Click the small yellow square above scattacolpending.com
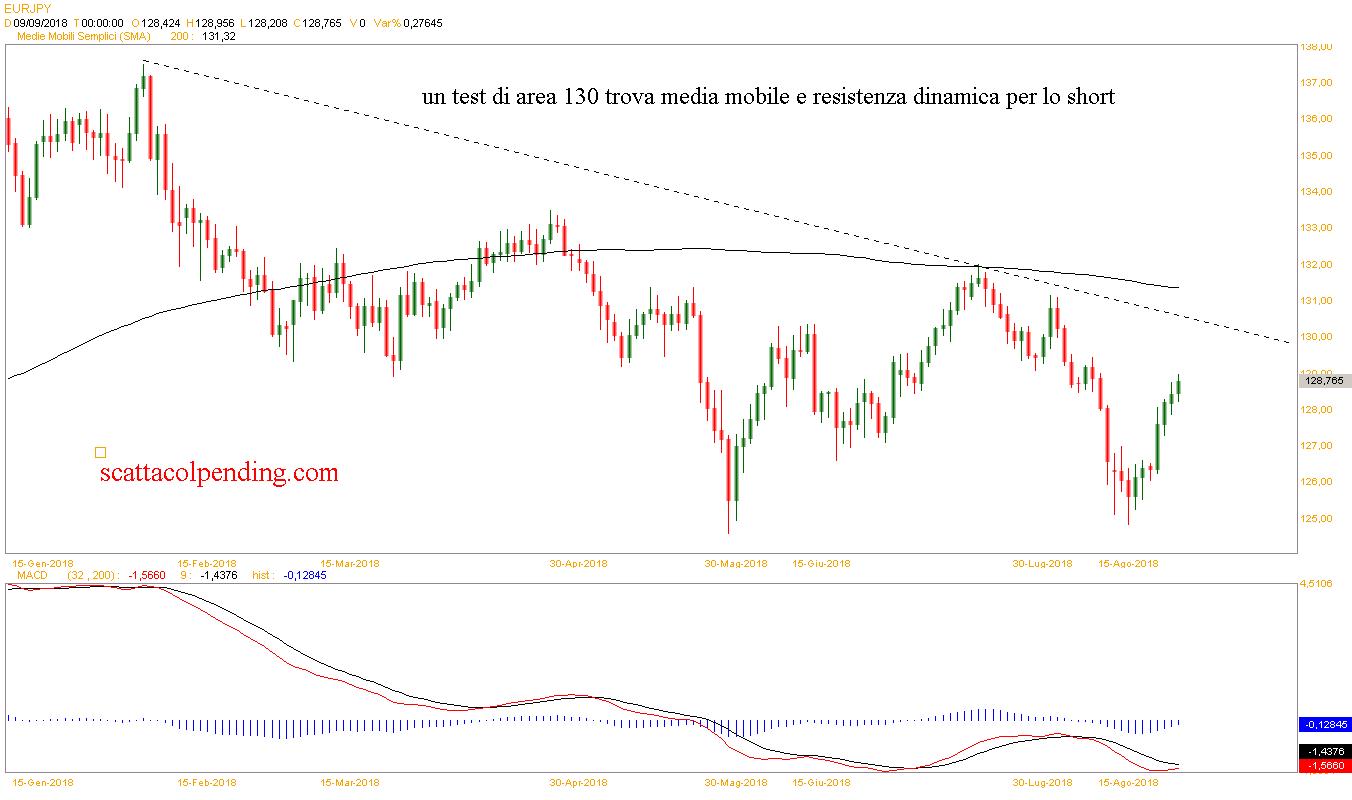The width and height of the screenshot is (1352, 800). click(100, 453)
